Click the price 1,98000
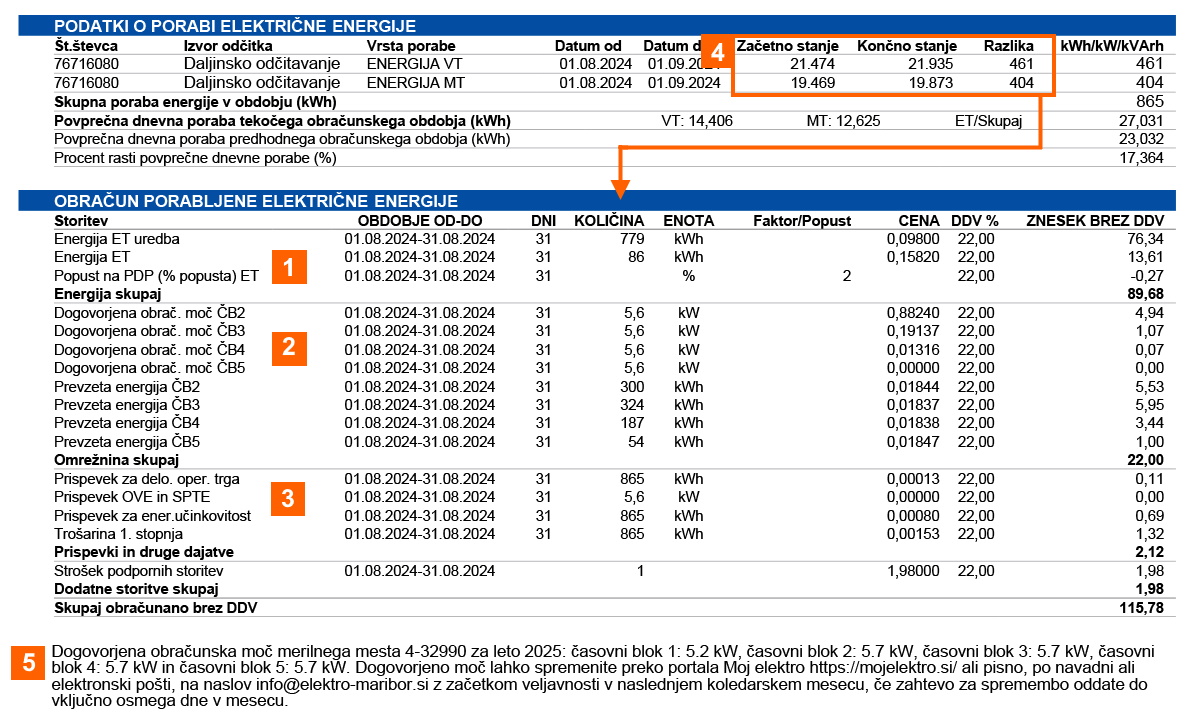 [912, 571]
